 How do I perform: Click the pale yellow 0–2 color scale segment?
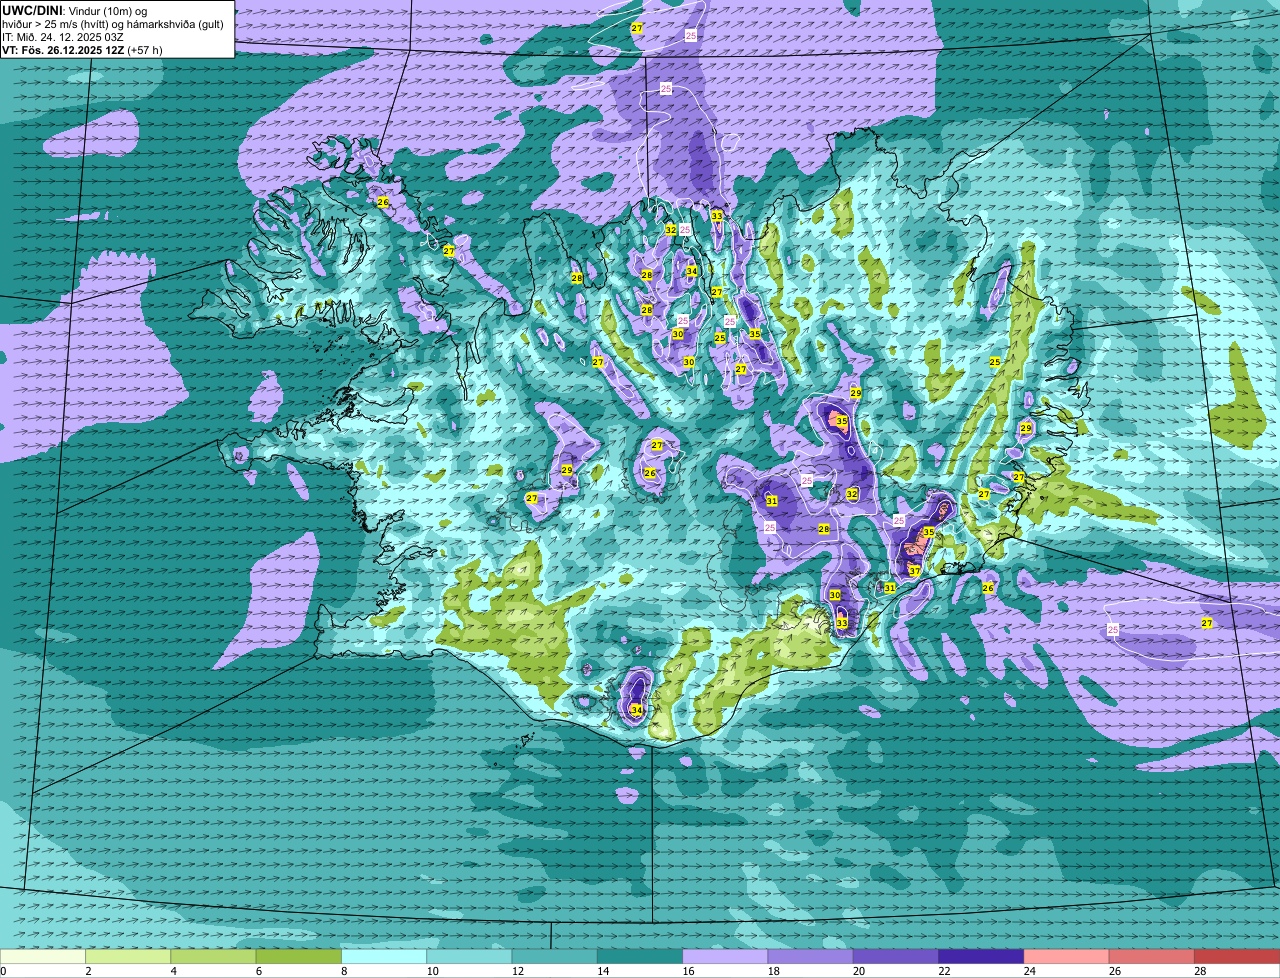43,956
